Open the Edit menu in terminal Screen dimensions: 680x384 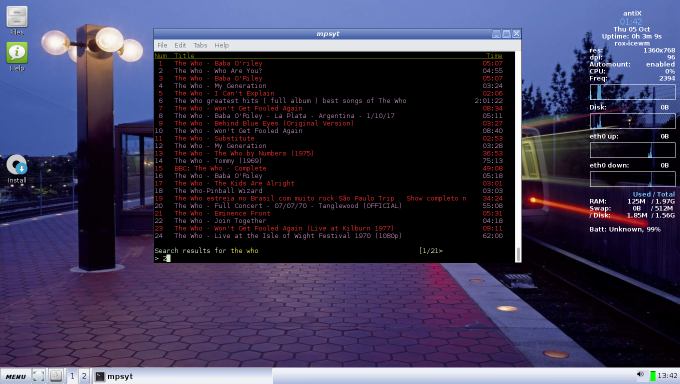[x=180, y=45]
